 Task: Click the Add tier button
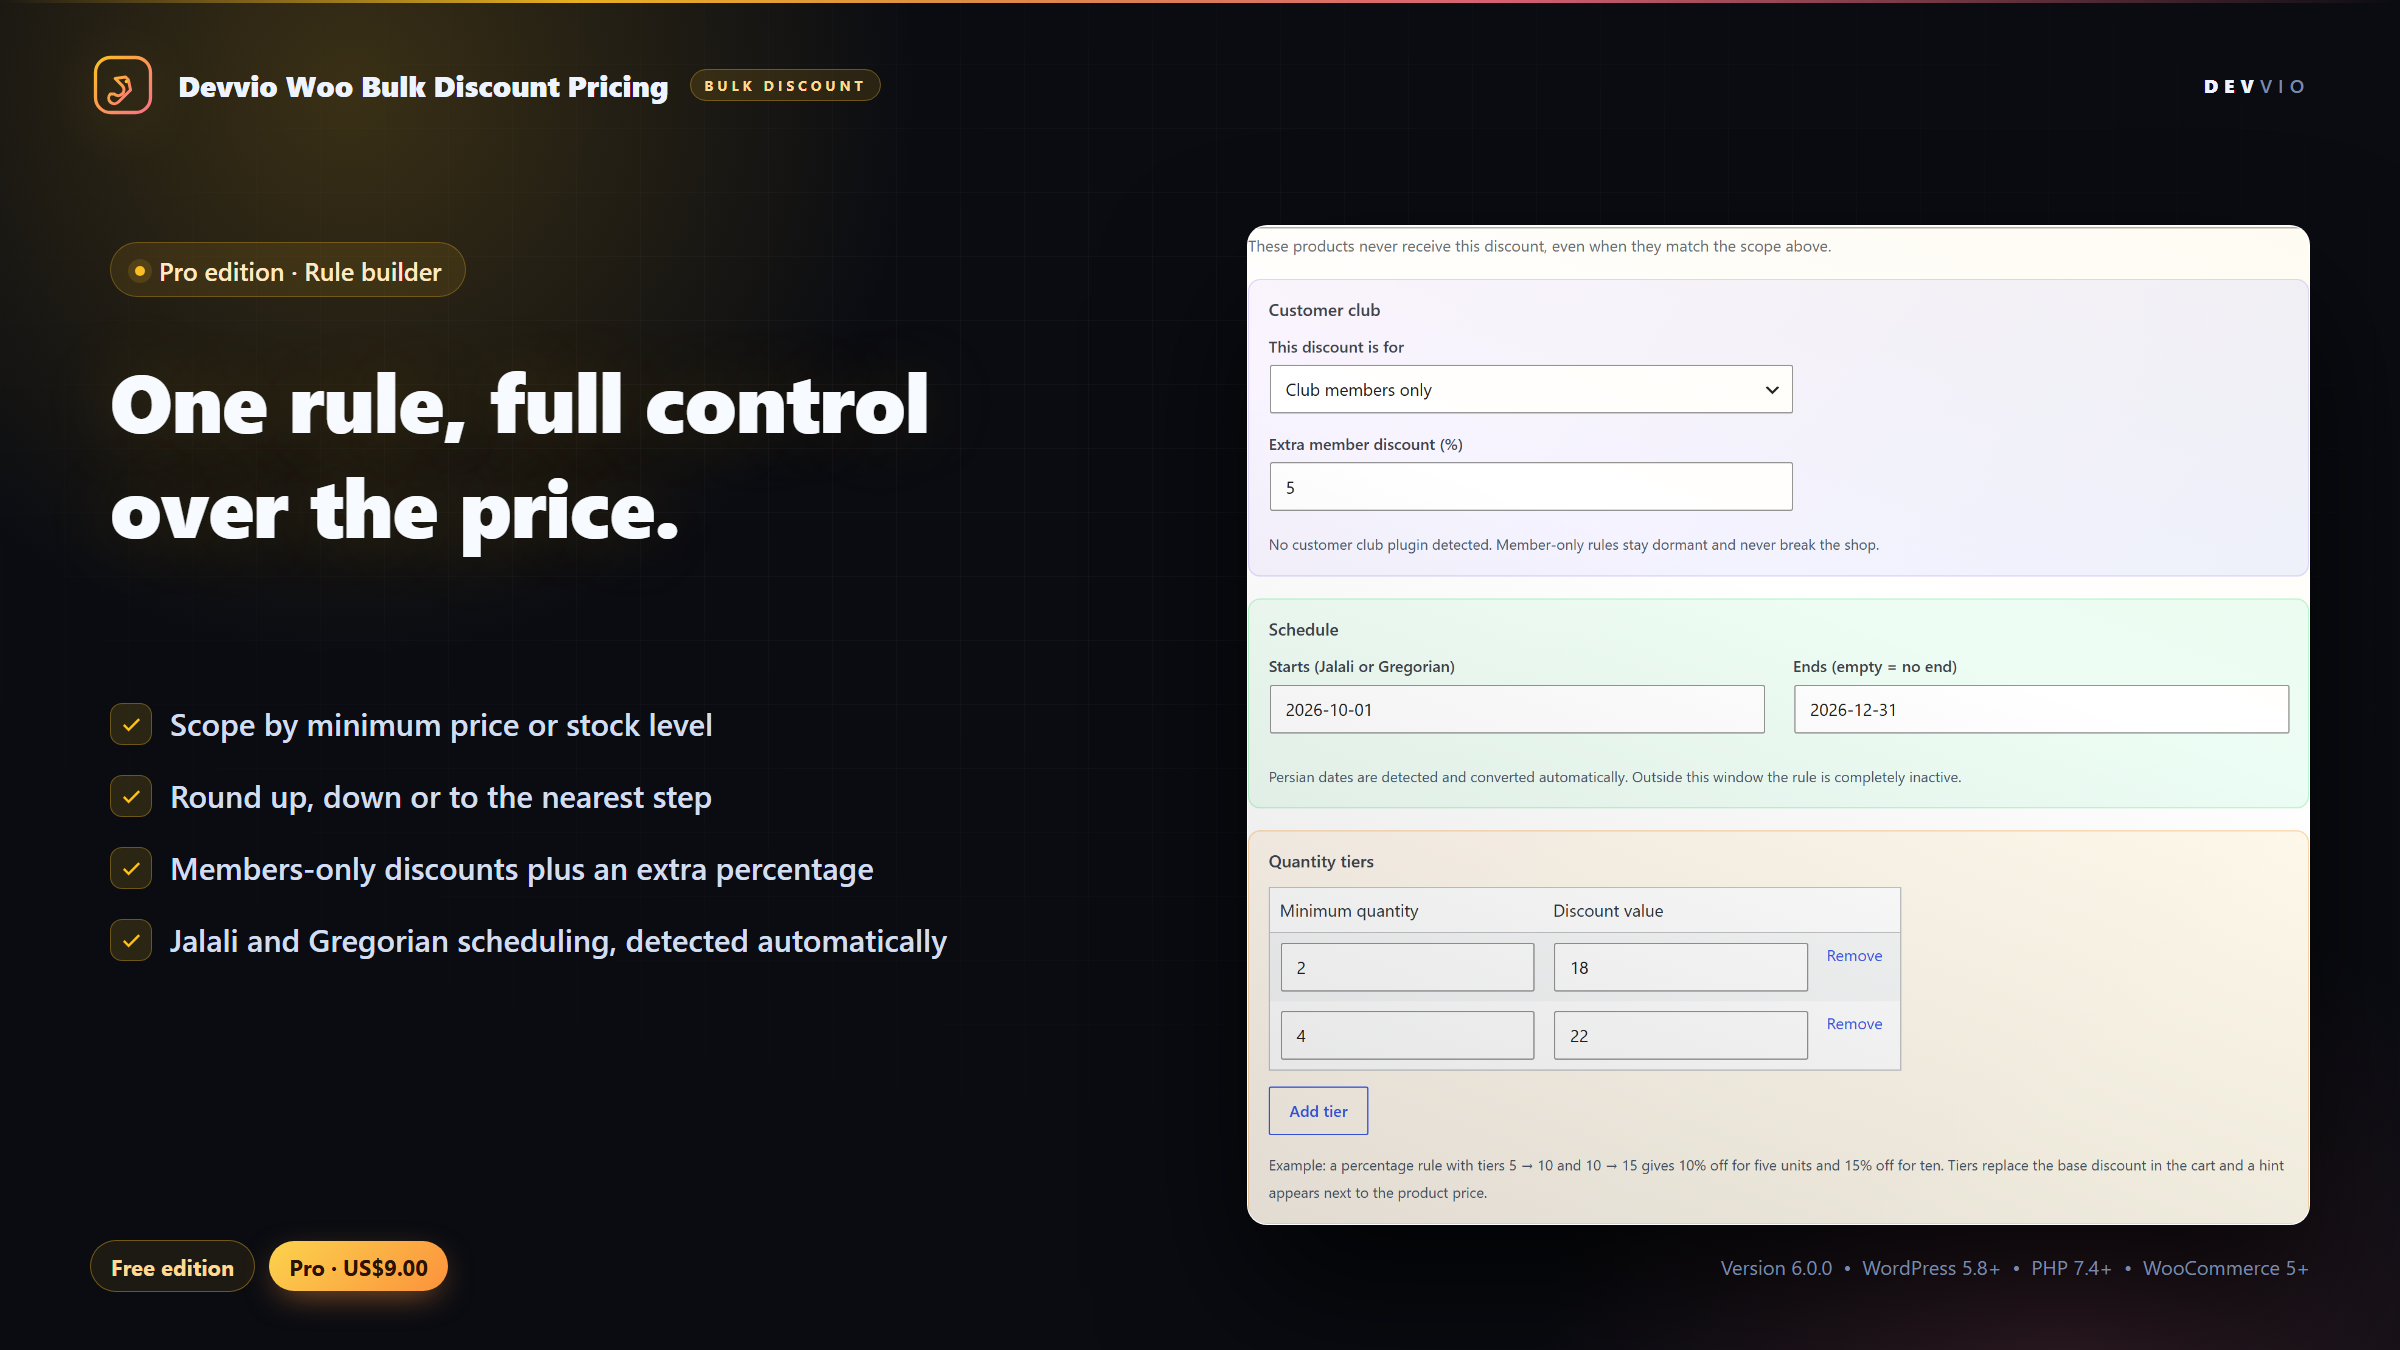(1318, 1111)
